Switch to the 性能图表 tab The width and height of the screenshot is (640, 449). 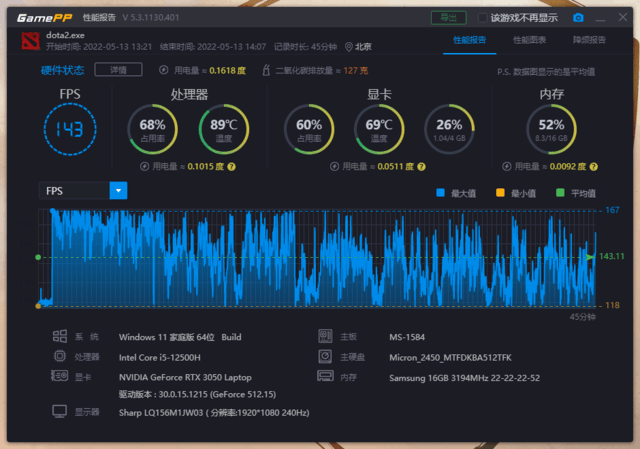(530, 40)
